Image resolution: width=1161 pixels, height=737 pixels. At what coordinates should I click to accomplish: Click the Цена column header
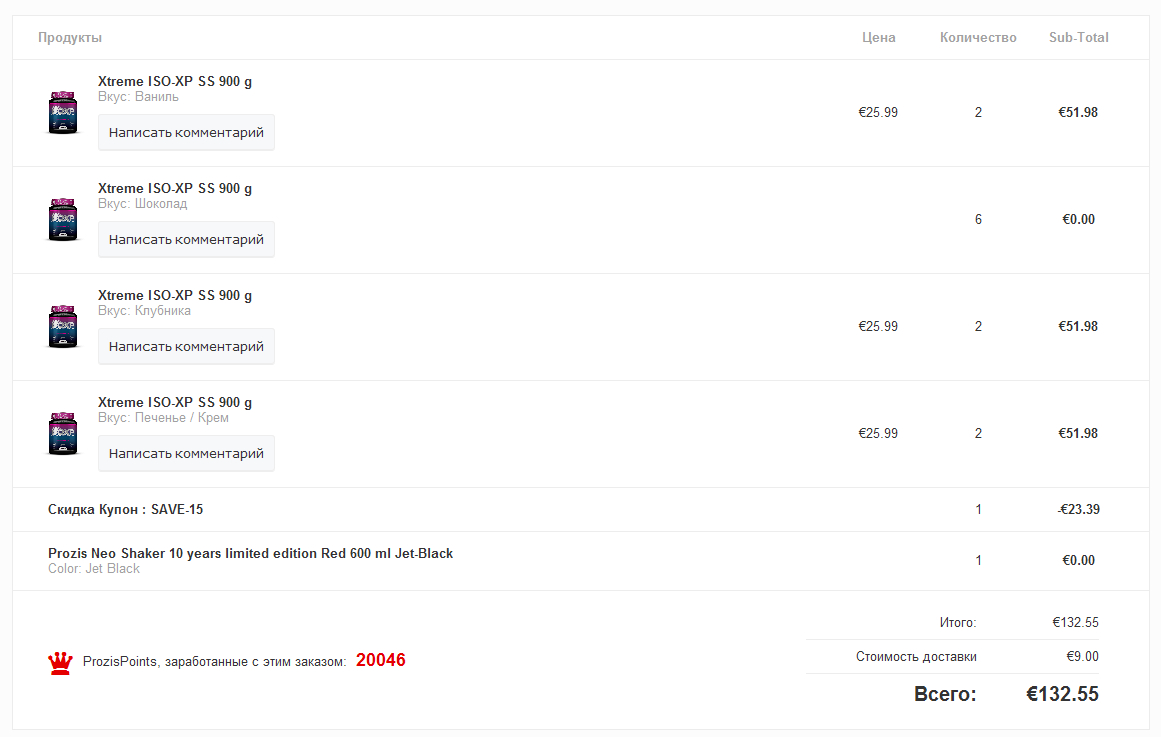tap(879, 38)
